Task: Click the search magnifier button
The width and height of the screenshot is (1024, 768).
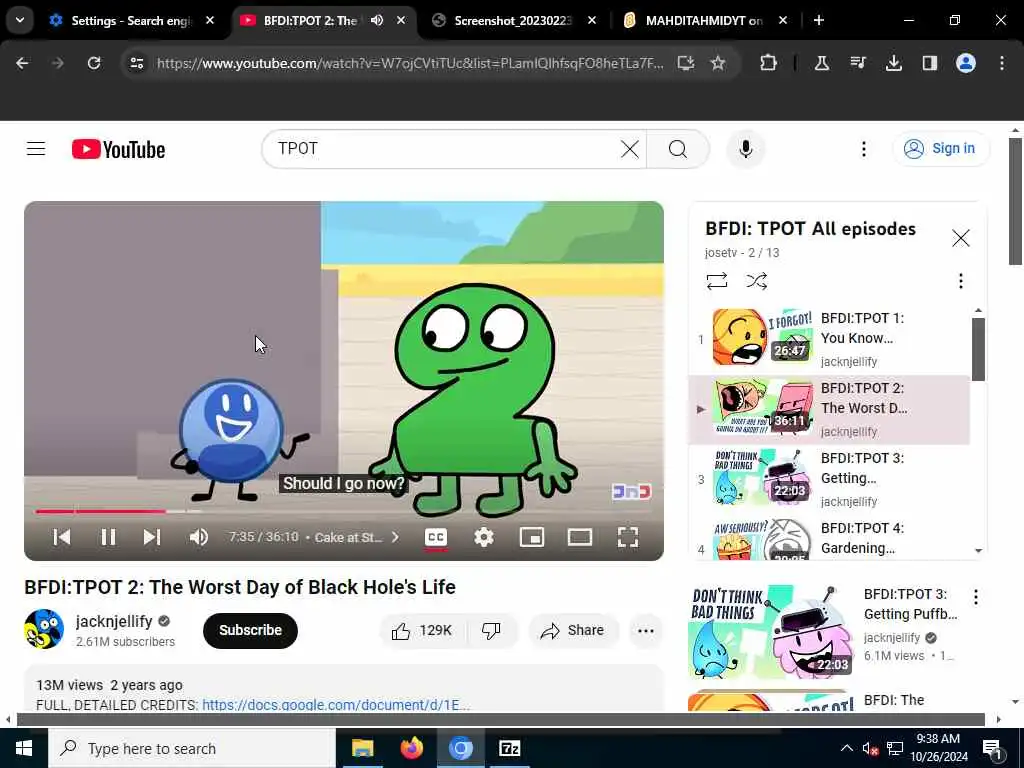Action: [678, 149]
